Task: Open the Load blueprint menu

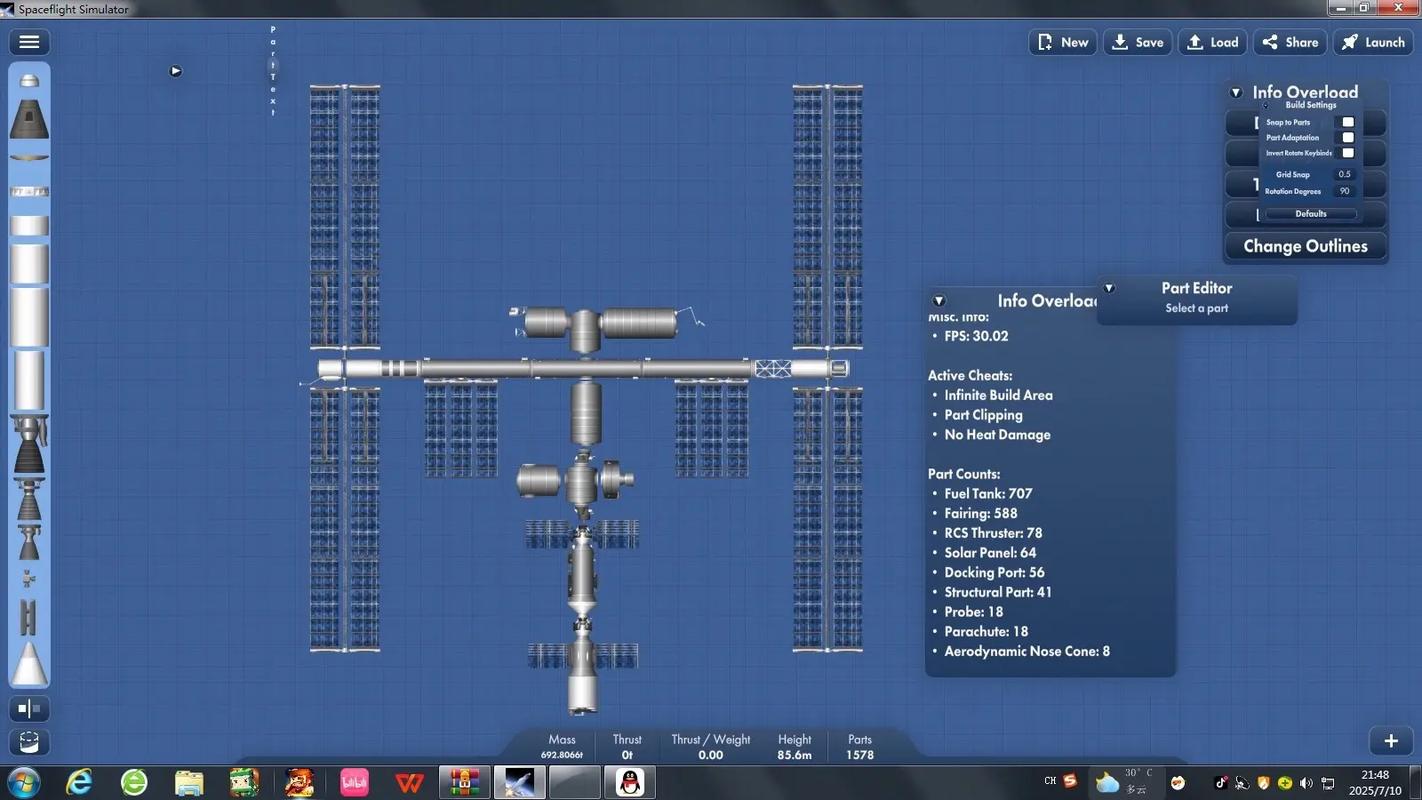Action: 1213,42
